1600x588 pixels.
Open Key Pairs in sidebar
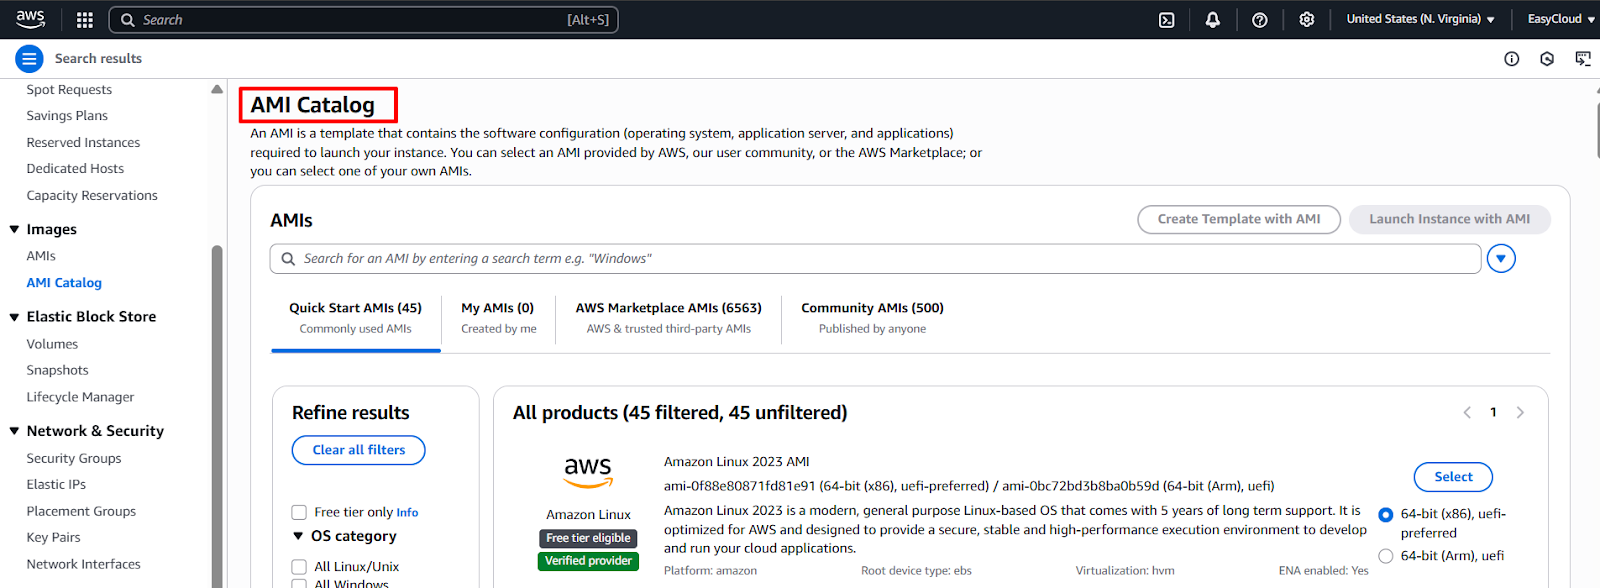(x=53, y=538)
